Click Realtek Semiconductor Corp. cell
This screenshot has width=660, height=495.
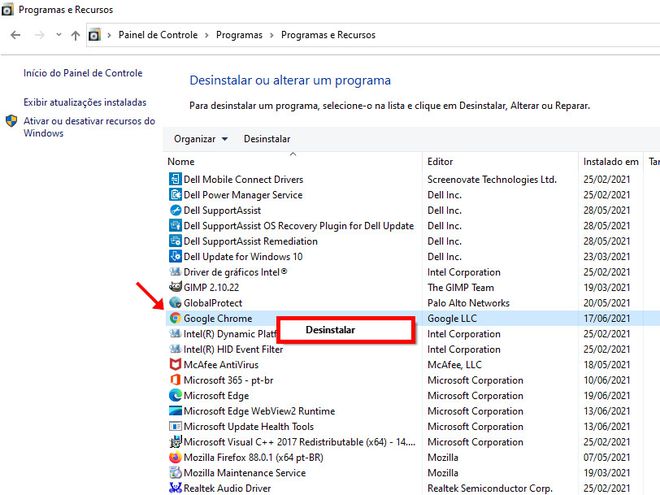490,488
